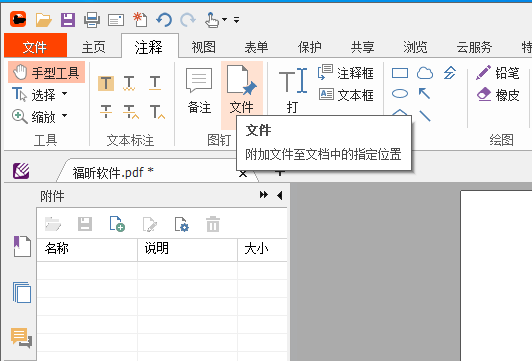Undo the last action
The width and height of the screenshot is (532, 361).
pyautogui.click(x=164, y=20)
